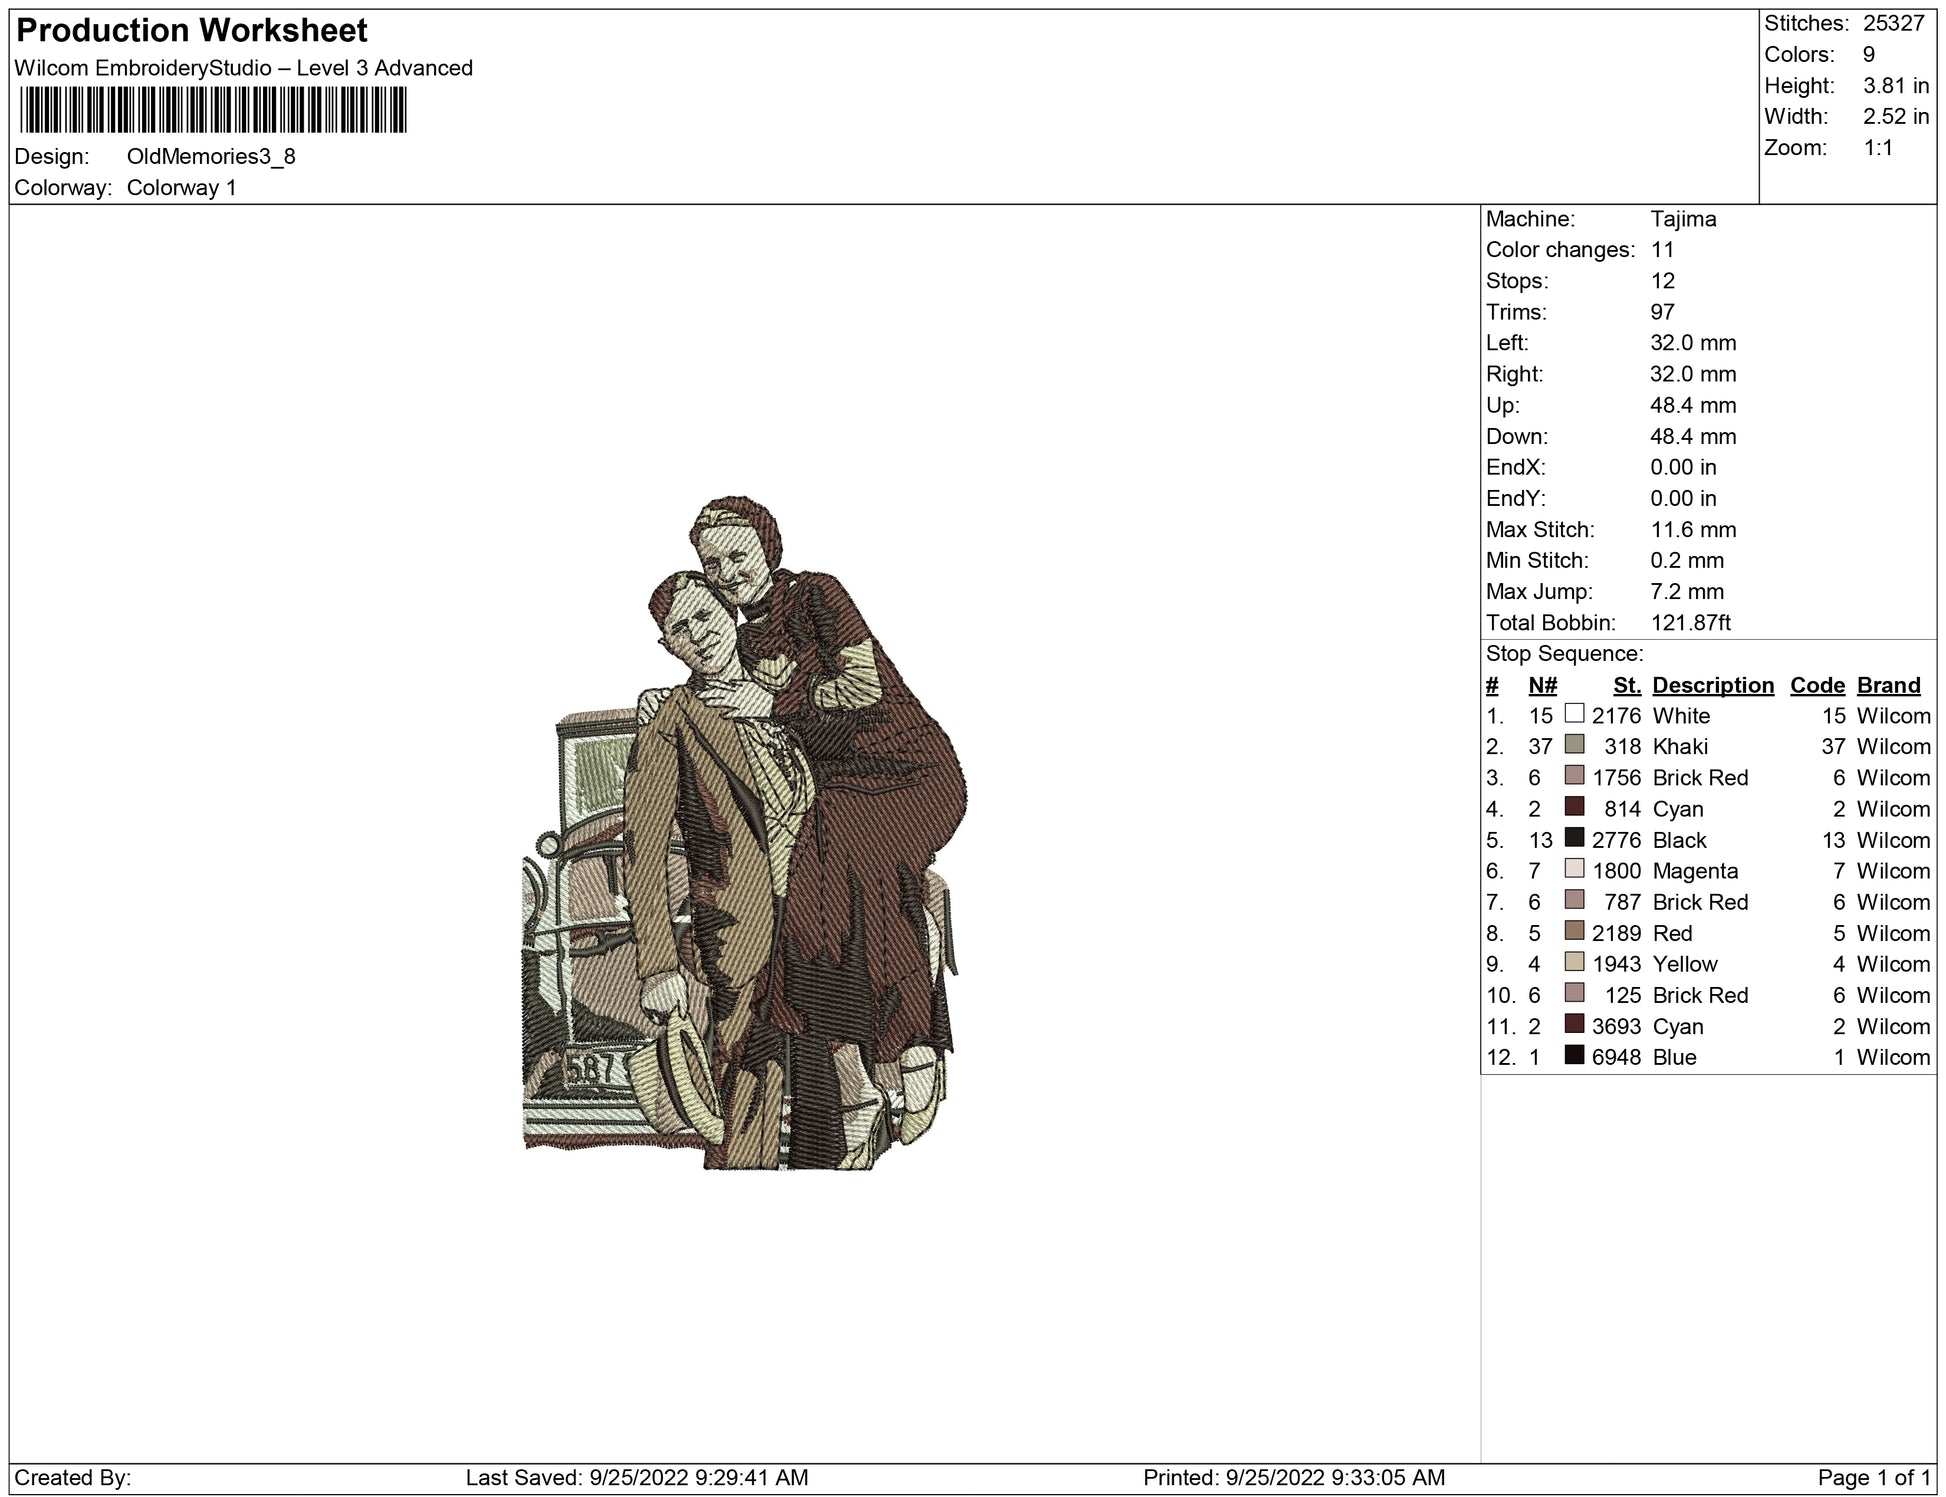Select the Yellow swatch in row 9
Image resolution: width=1946 pixels, height=1497 pixels.
pyautogui.click(x=1574, y=962)
